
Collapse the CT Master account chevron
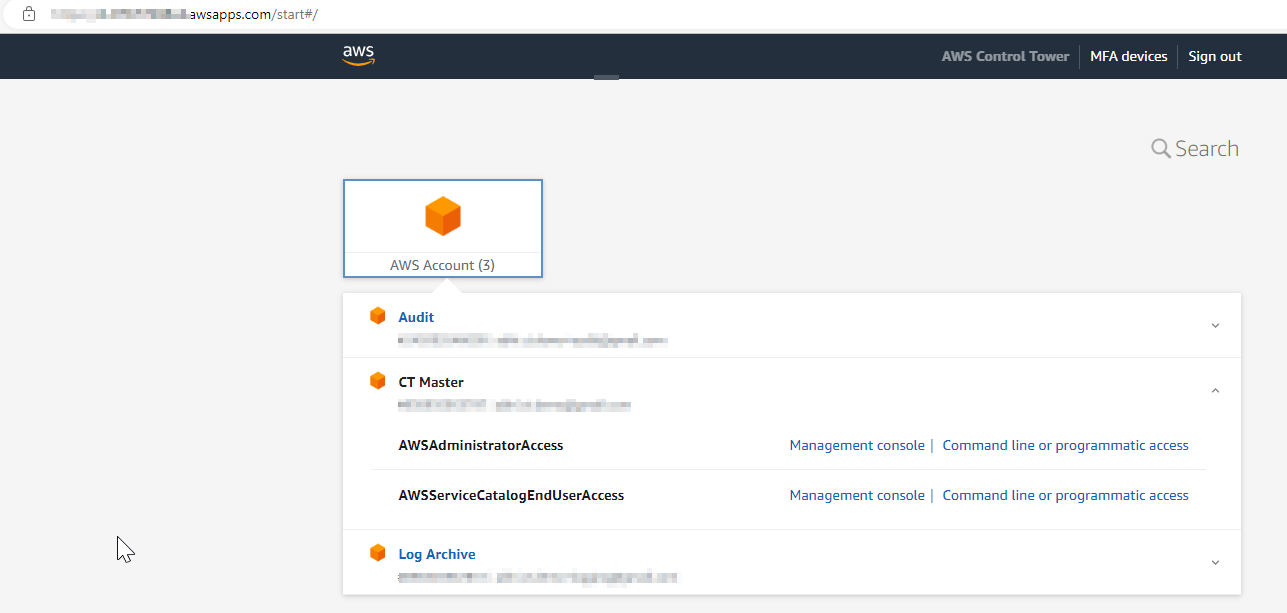click(x=1215, y=391)
